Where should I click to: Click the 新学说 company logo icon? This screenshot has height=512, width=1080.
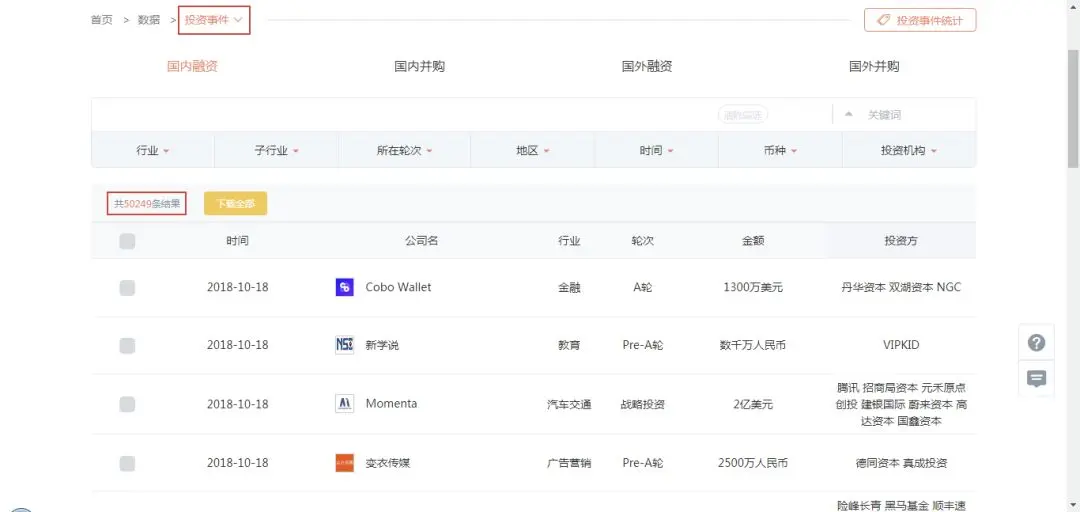point(344,345)
